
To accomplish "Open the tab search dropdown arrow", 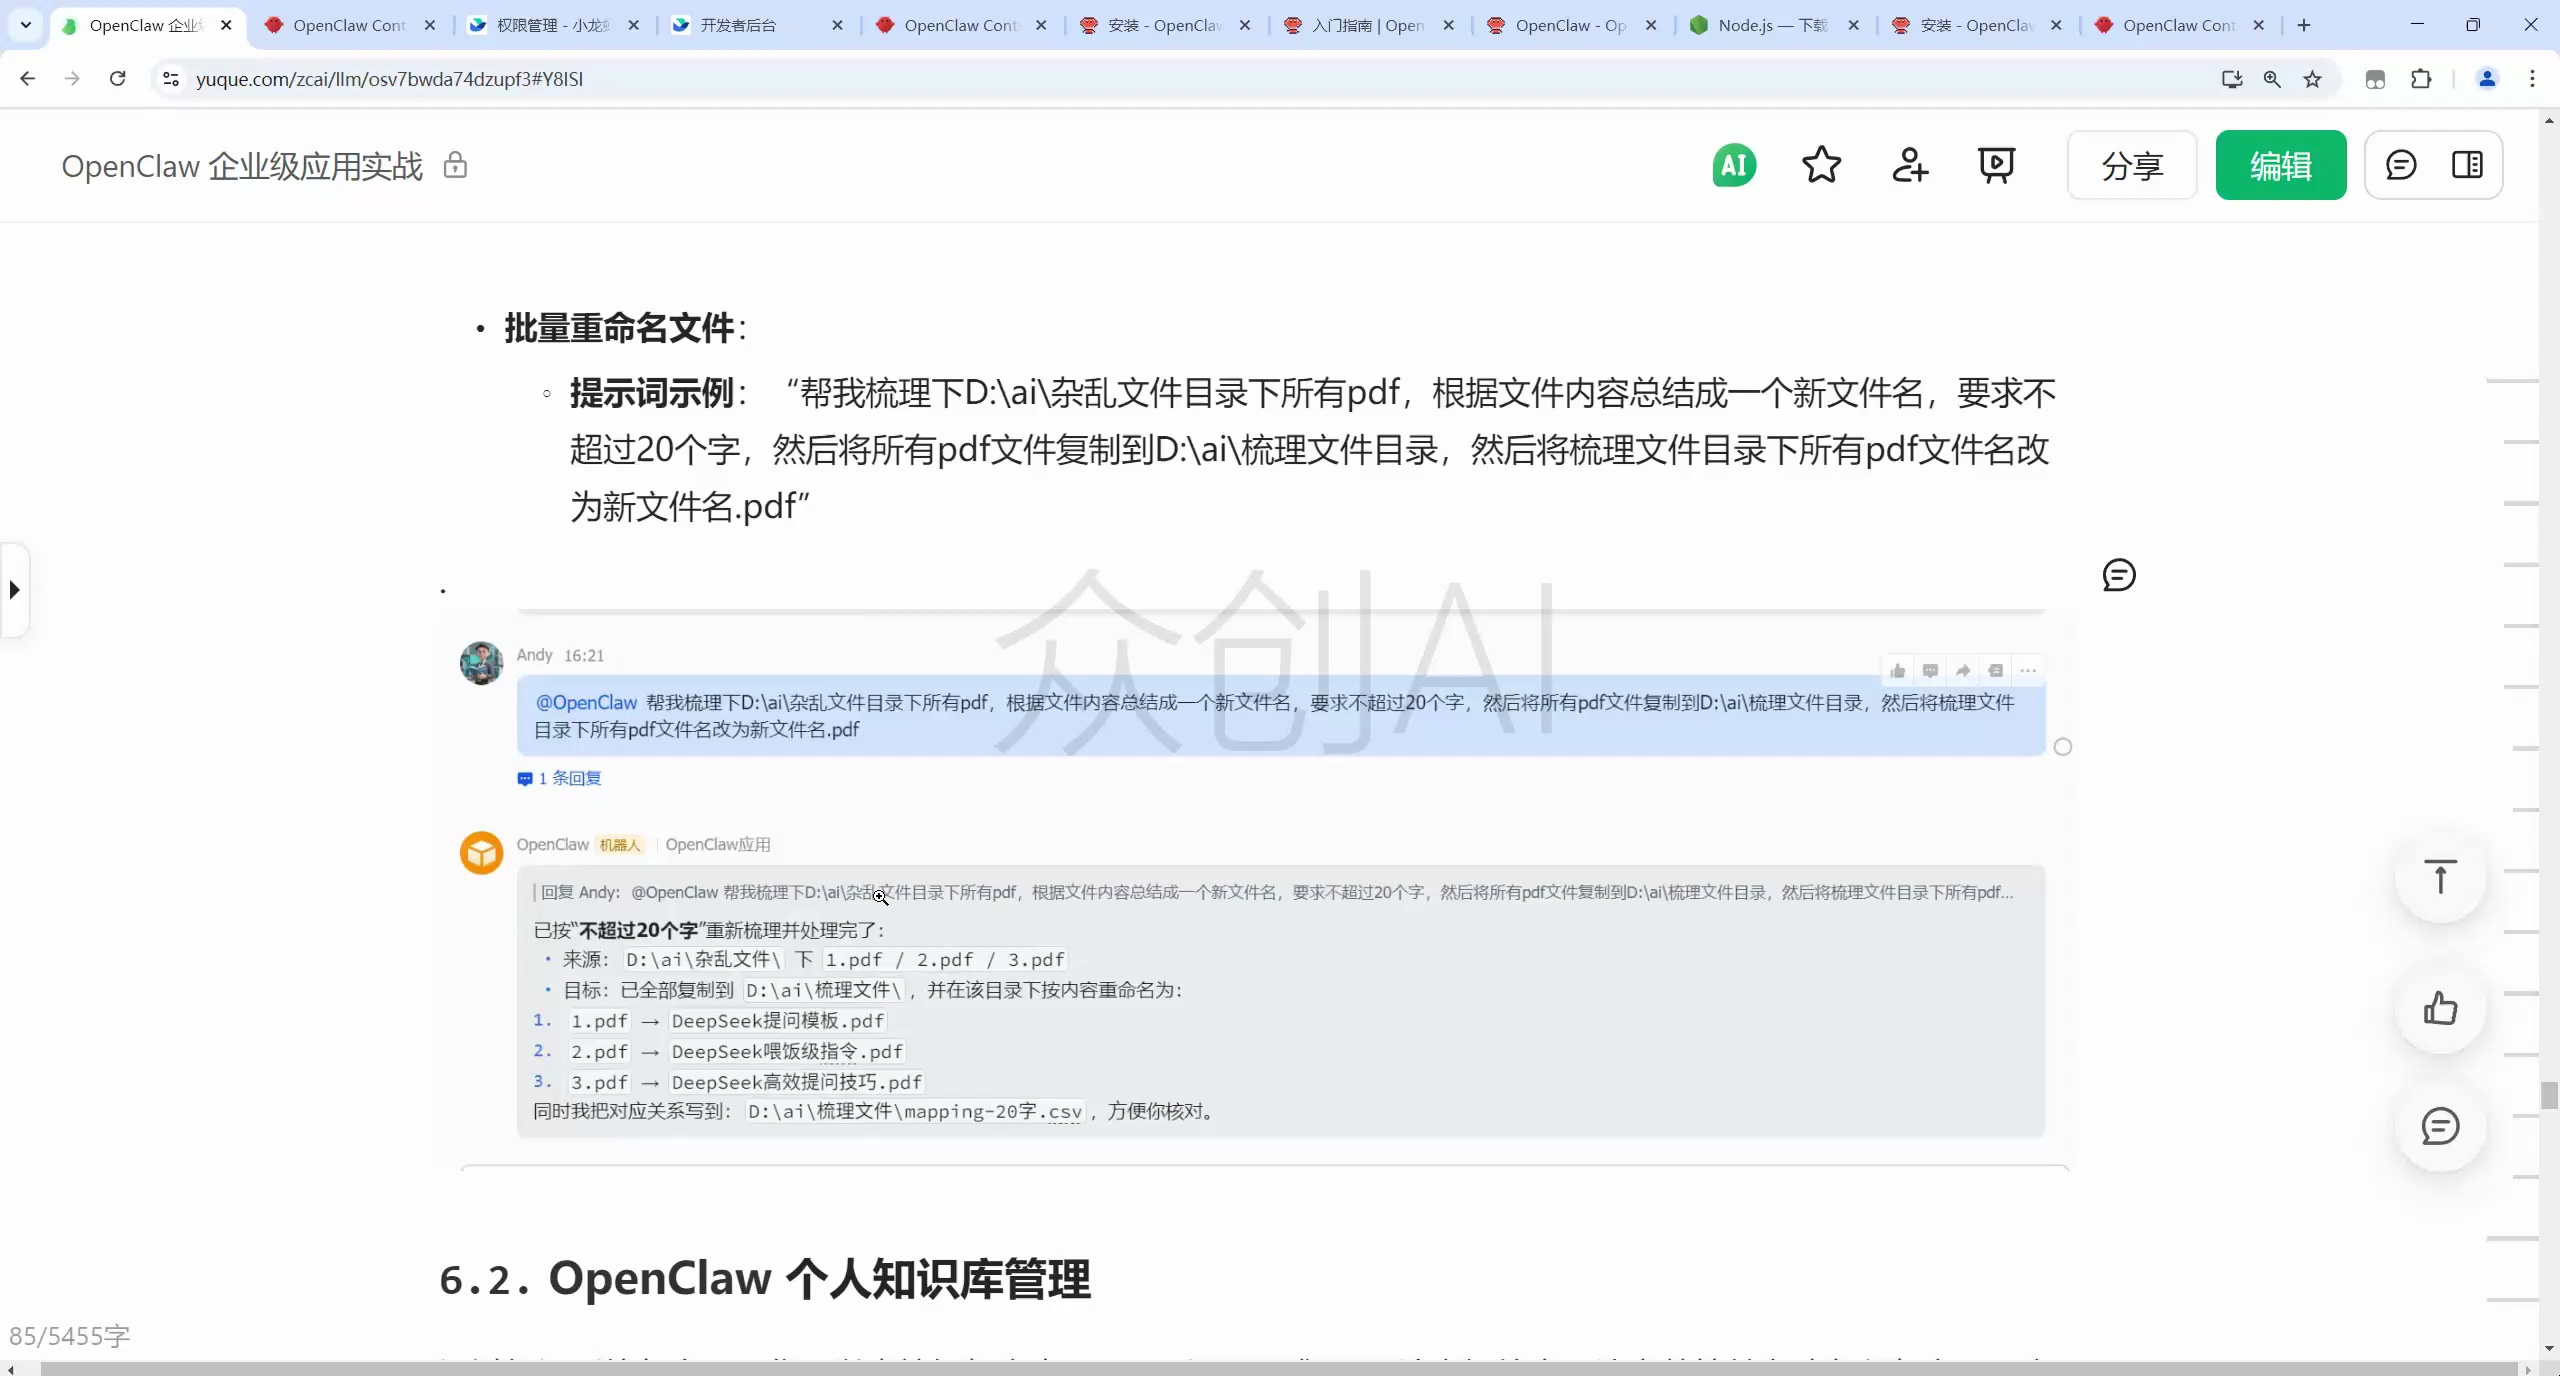I will click(x=26, y=24).
